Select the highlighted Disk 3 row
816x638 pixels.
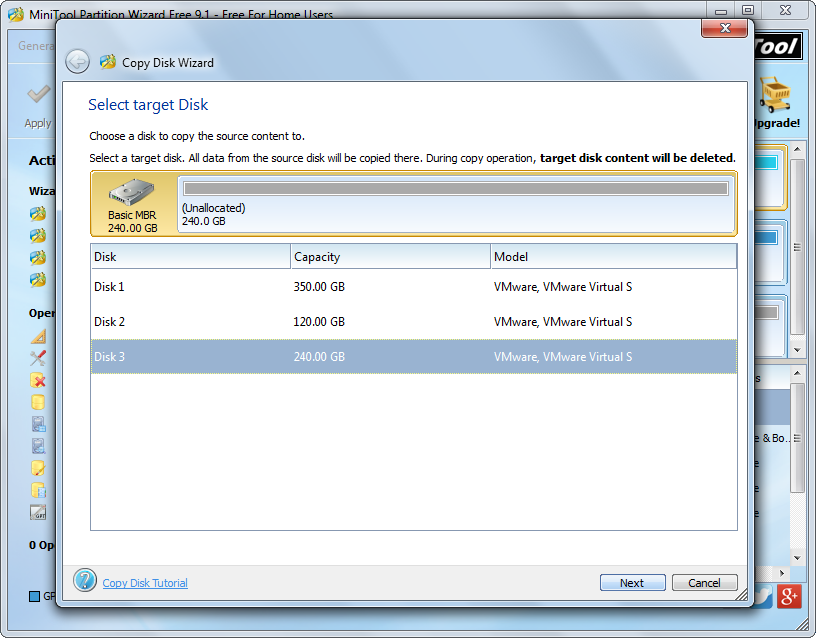coord(414,356)
